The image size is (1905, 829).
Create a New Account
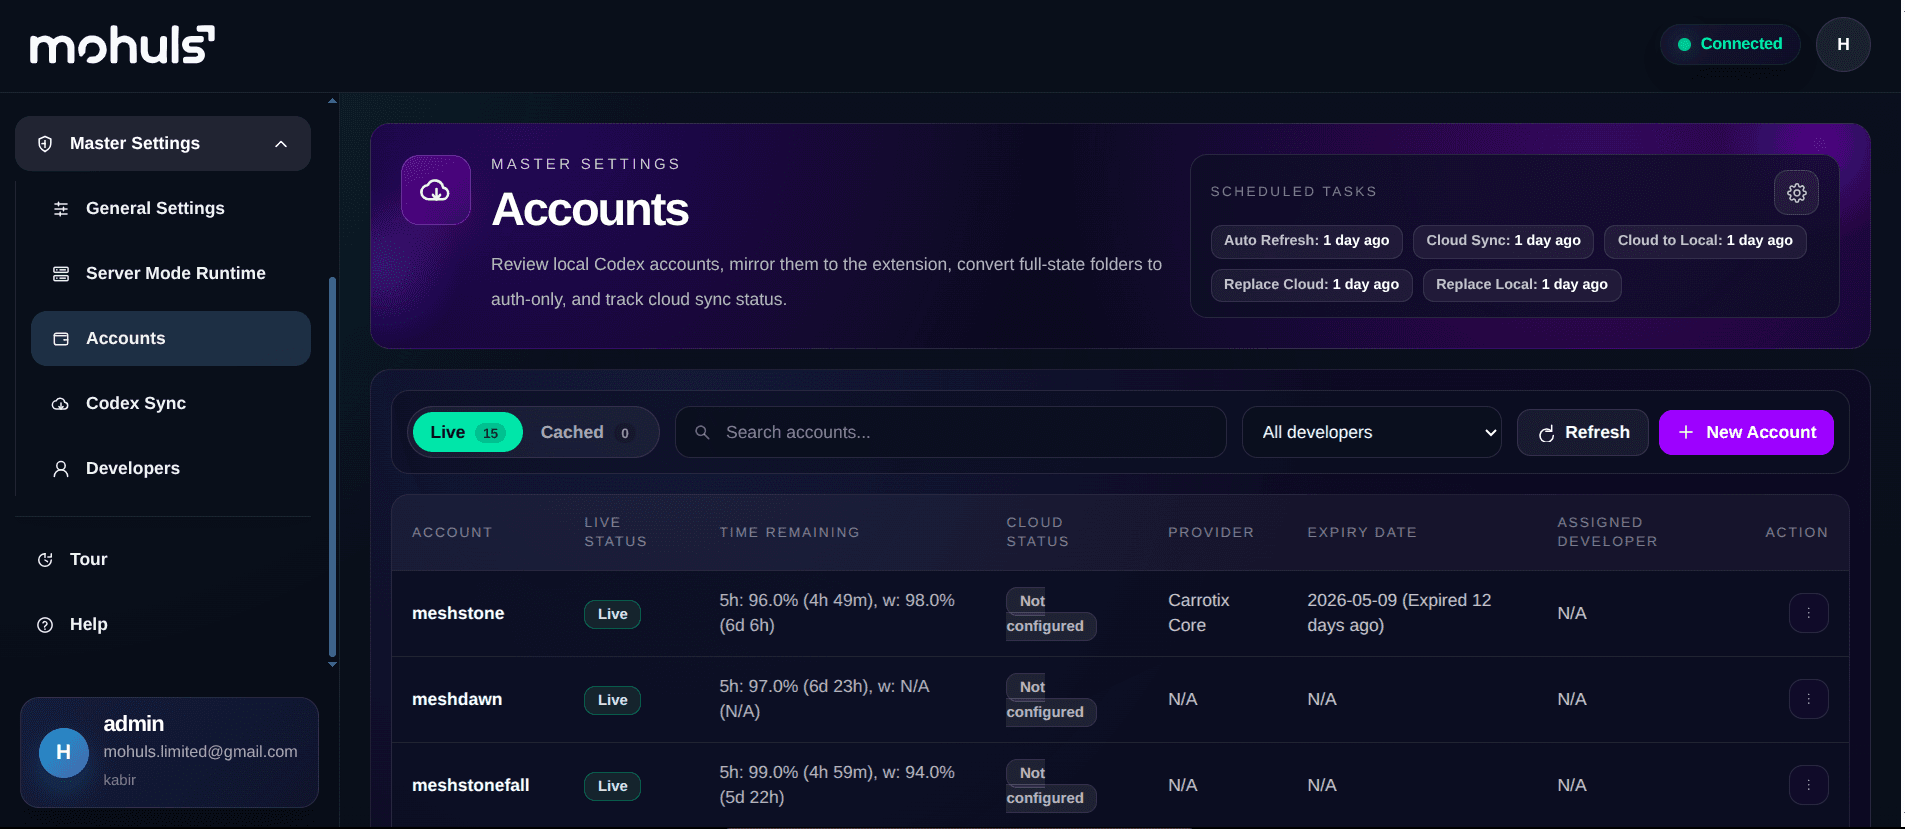point(1746,432)
